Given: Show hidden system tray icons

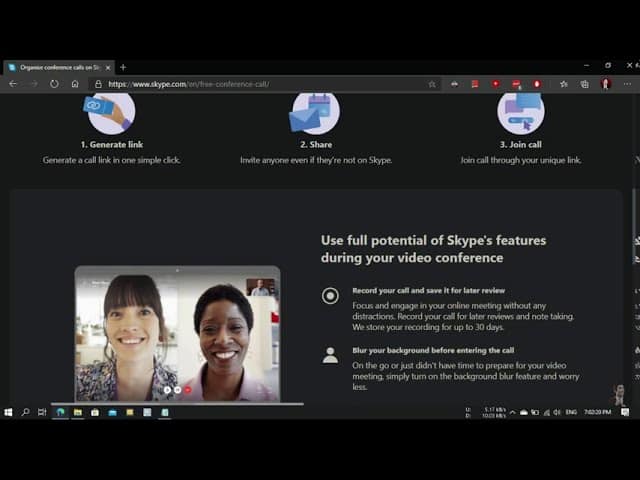Looking at the screenshot, I should [513, 412].
